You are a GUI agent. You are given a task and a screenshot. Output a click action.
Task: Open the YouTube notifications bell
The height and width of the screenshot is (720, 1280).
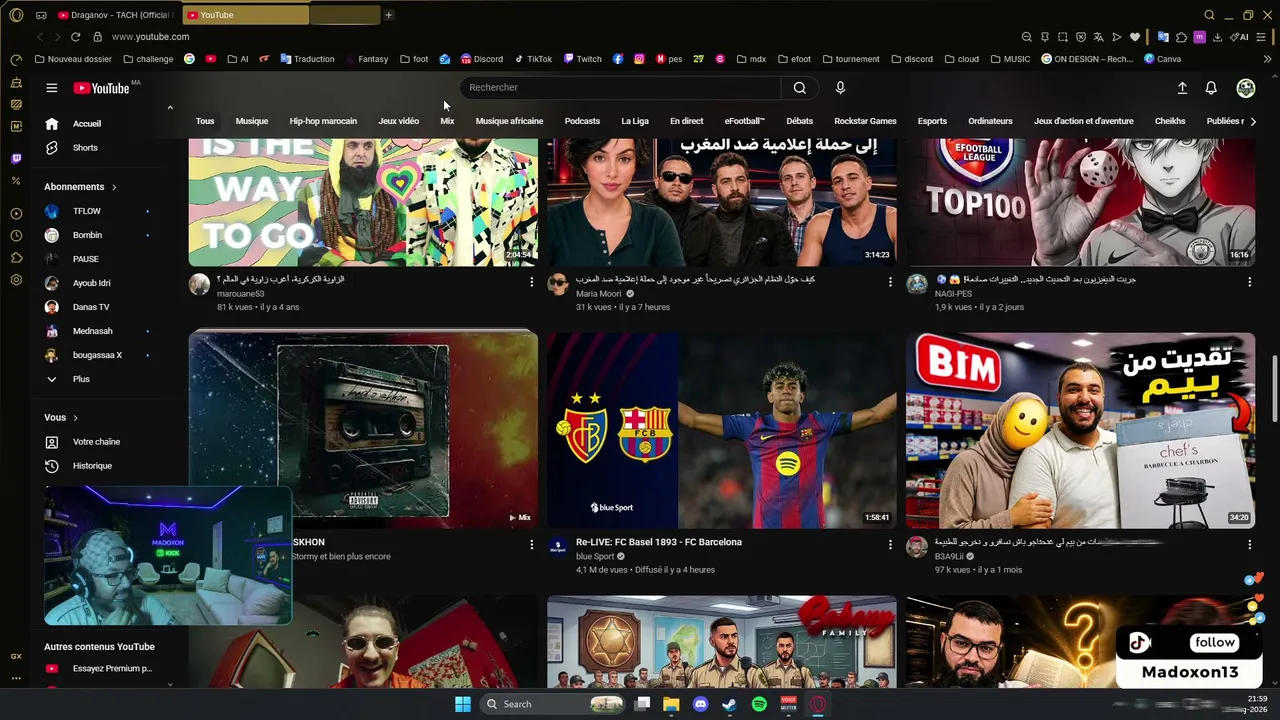[1211, 88]
